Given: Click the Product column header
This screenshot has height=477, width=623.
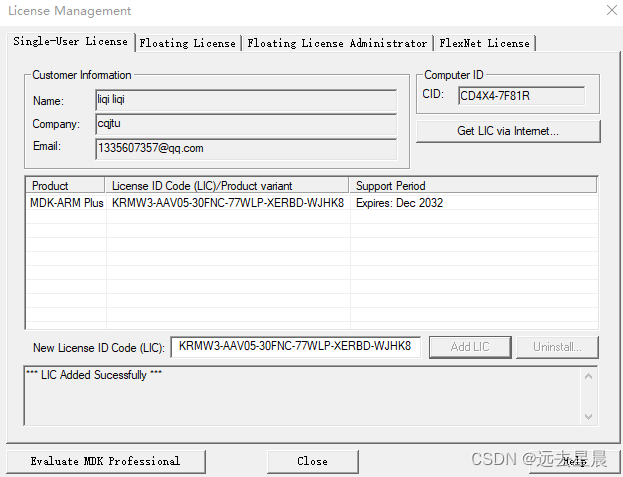Looking at the screenshot, I should (65, 185).
